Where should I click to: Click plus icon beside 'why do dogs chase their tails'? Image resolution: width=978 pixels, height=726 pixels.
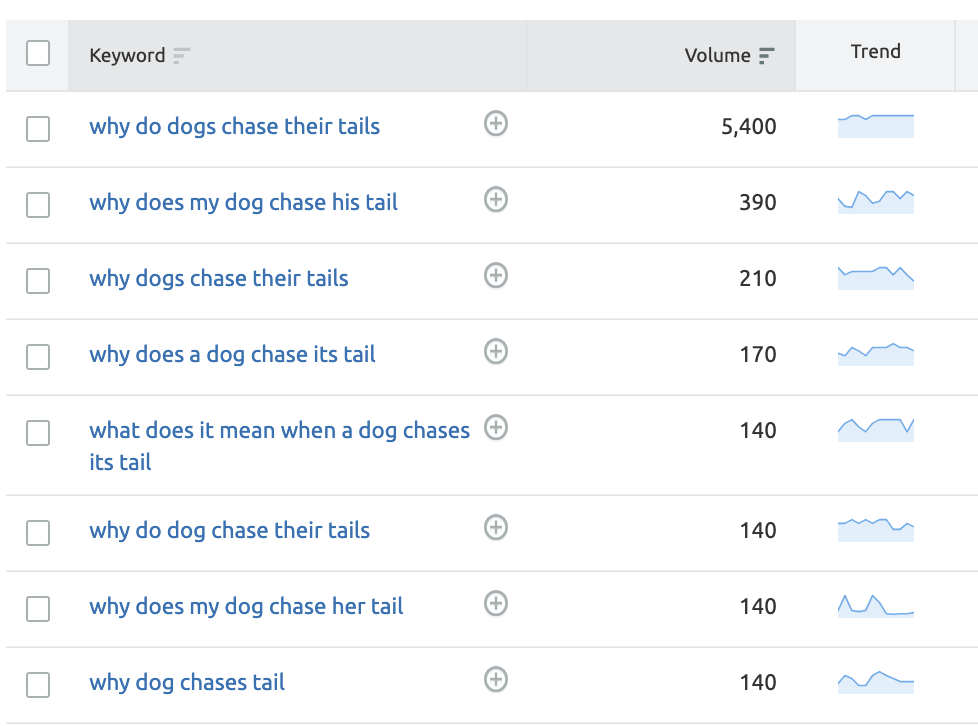point(496,124)
